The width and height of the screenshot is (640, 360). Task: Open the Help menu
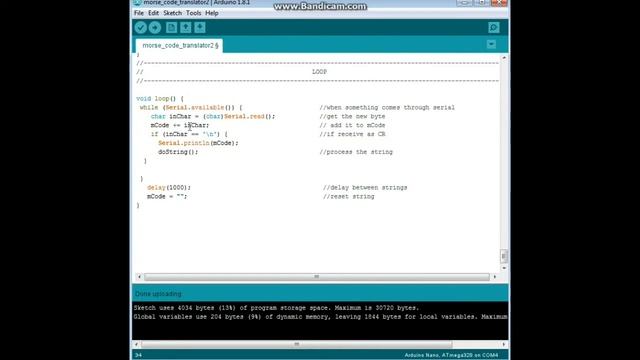pyautogui.click(x=212, y=13)
